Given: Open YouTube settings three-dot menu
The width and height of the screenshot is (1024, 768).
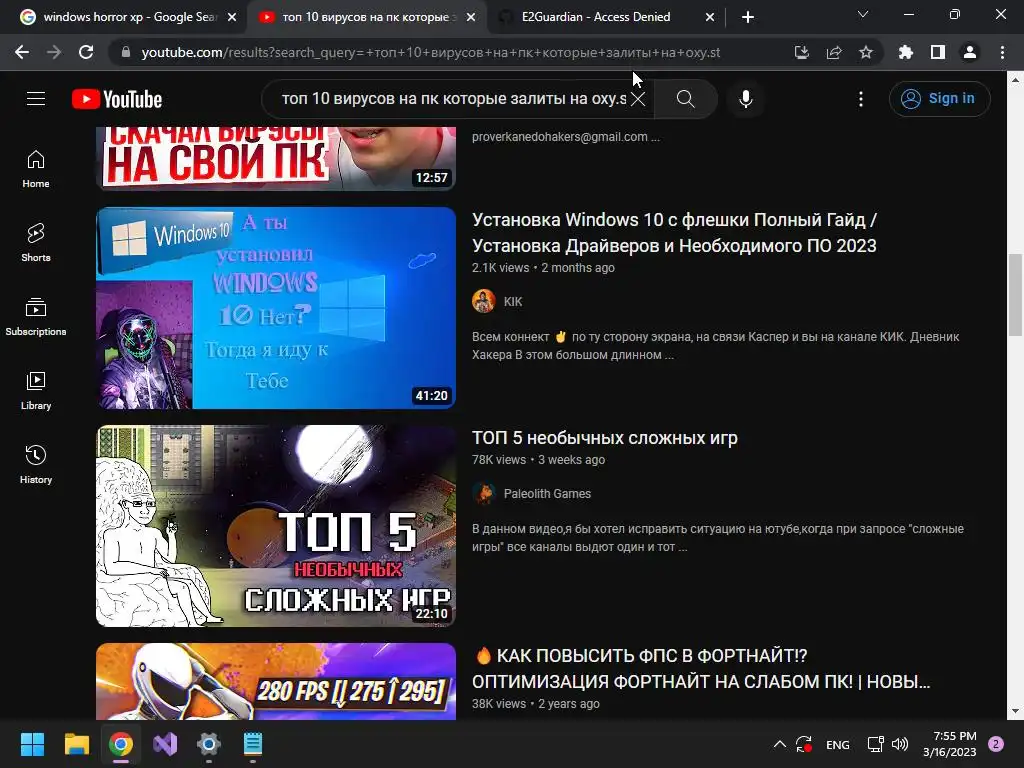Looking at the screenshot, I should (861, 99).
